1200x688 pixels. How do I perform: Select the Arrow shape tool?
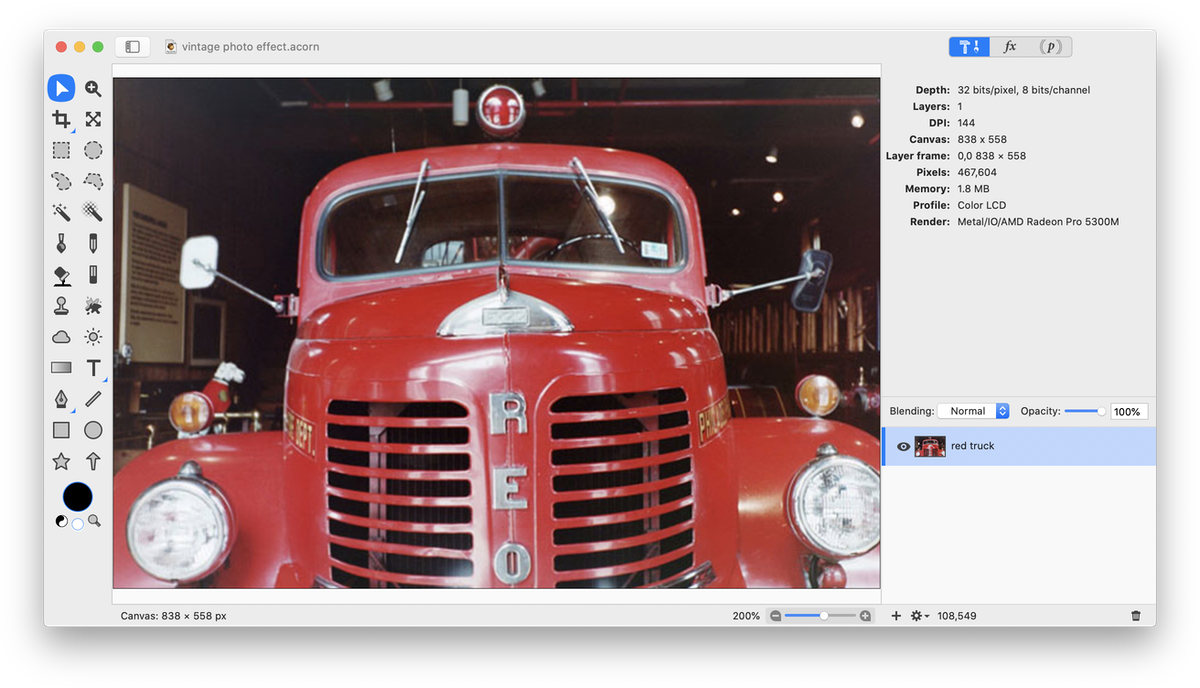click(x=93, y=461)
